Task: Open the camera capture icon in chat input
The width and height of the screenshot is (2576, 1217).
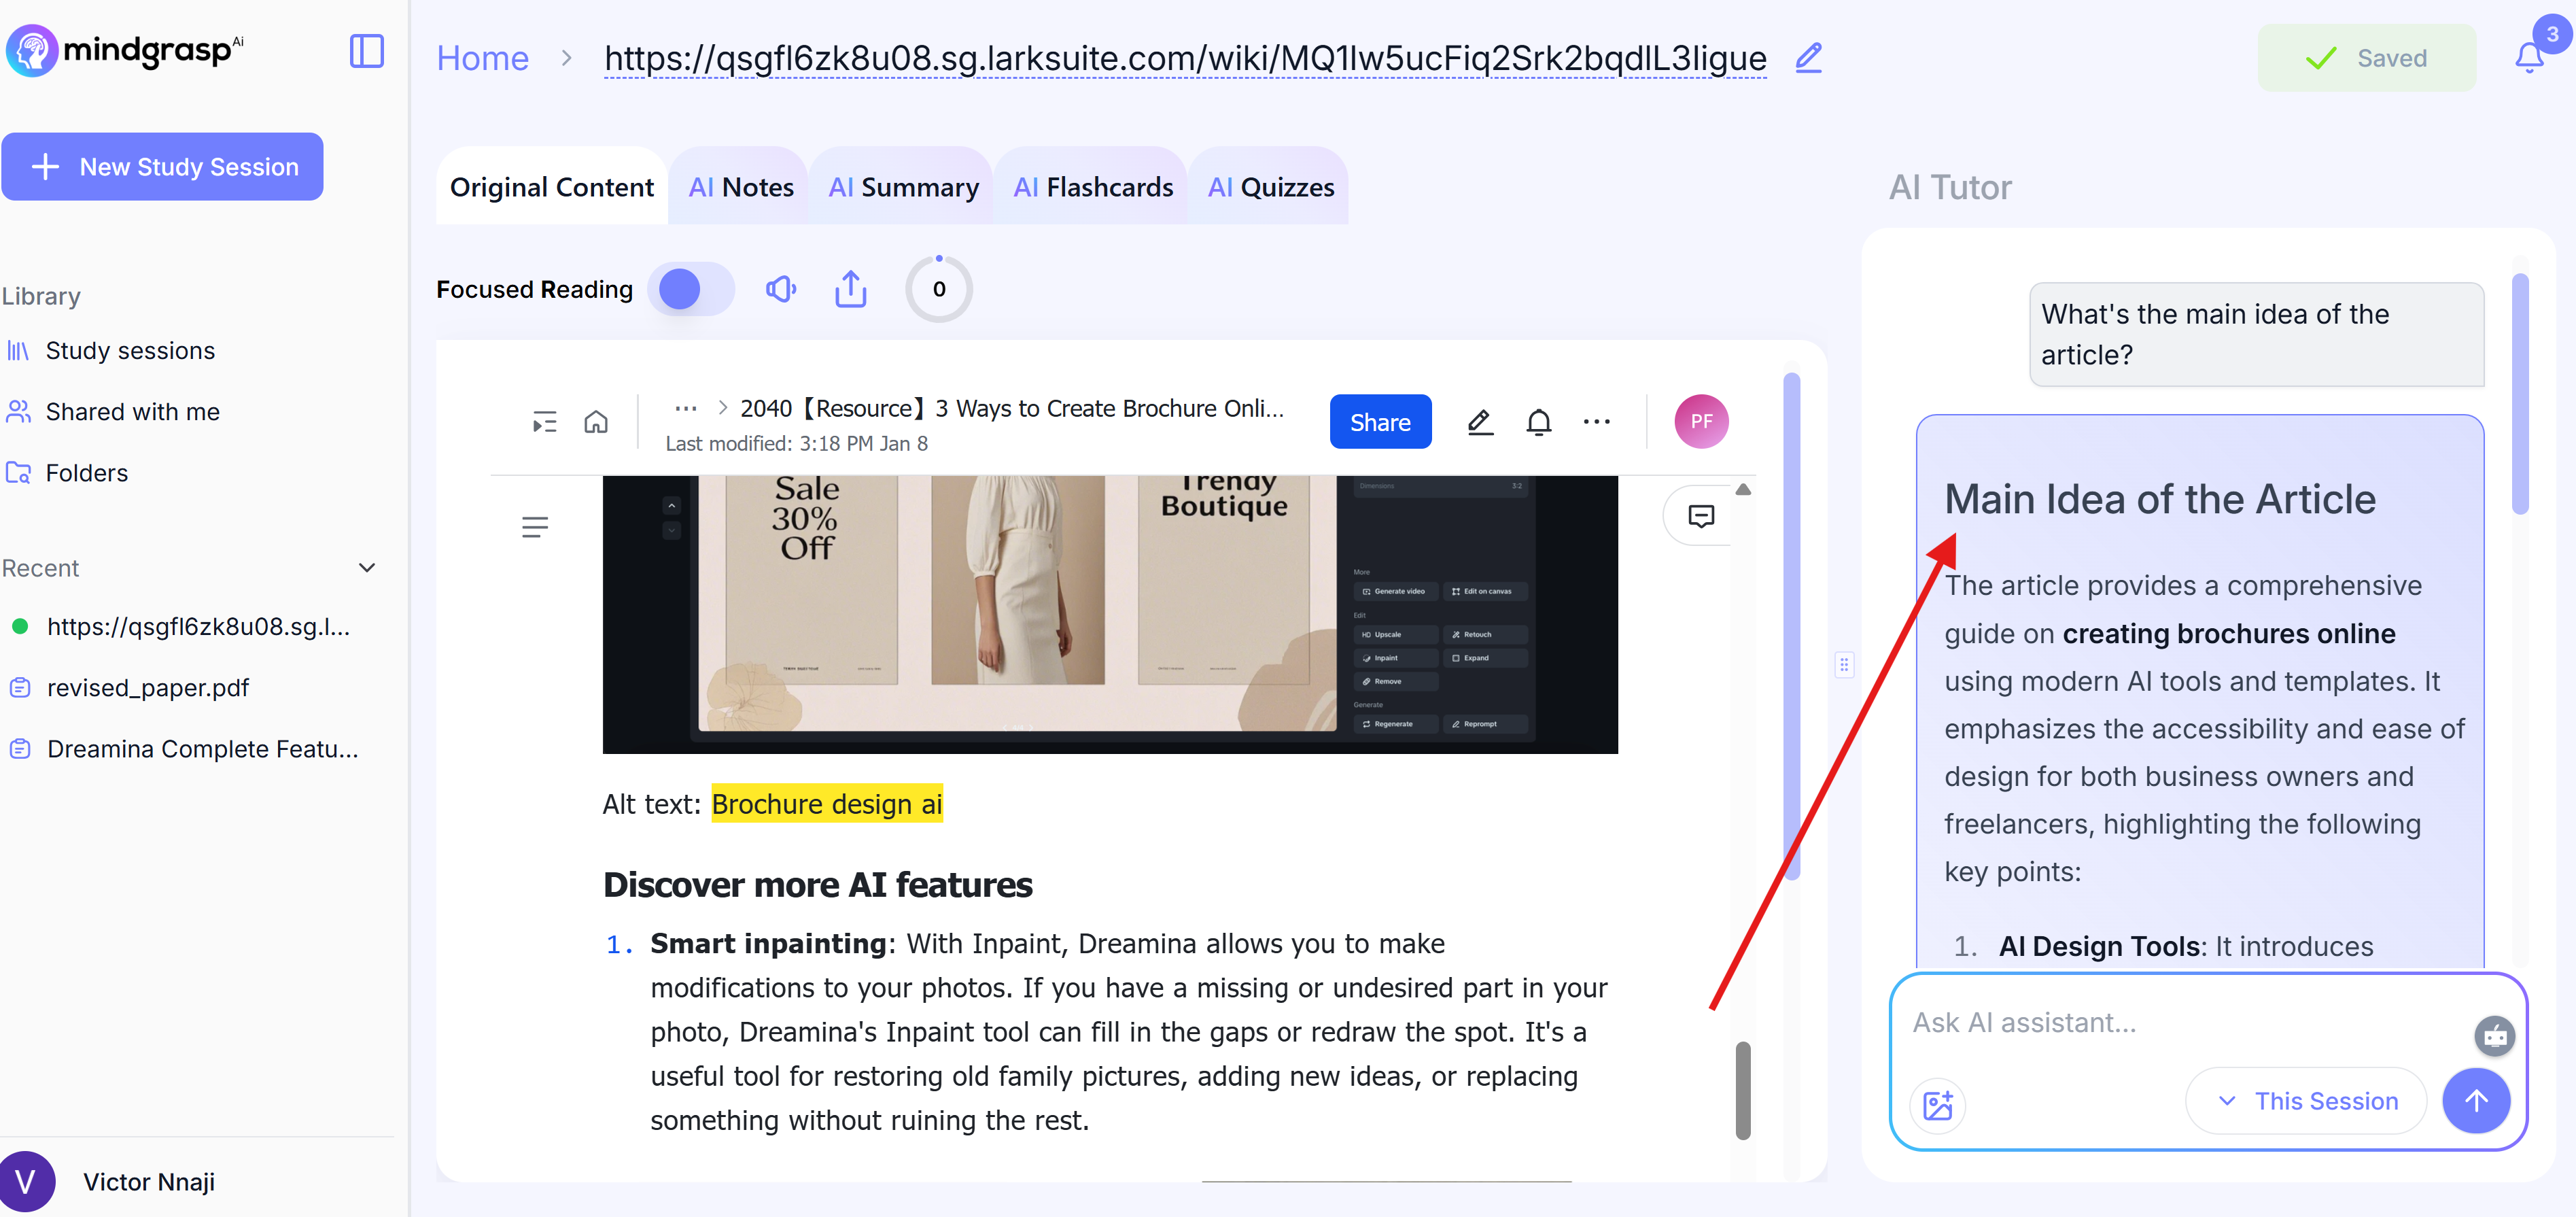Action: (x=2494, y=1036)
